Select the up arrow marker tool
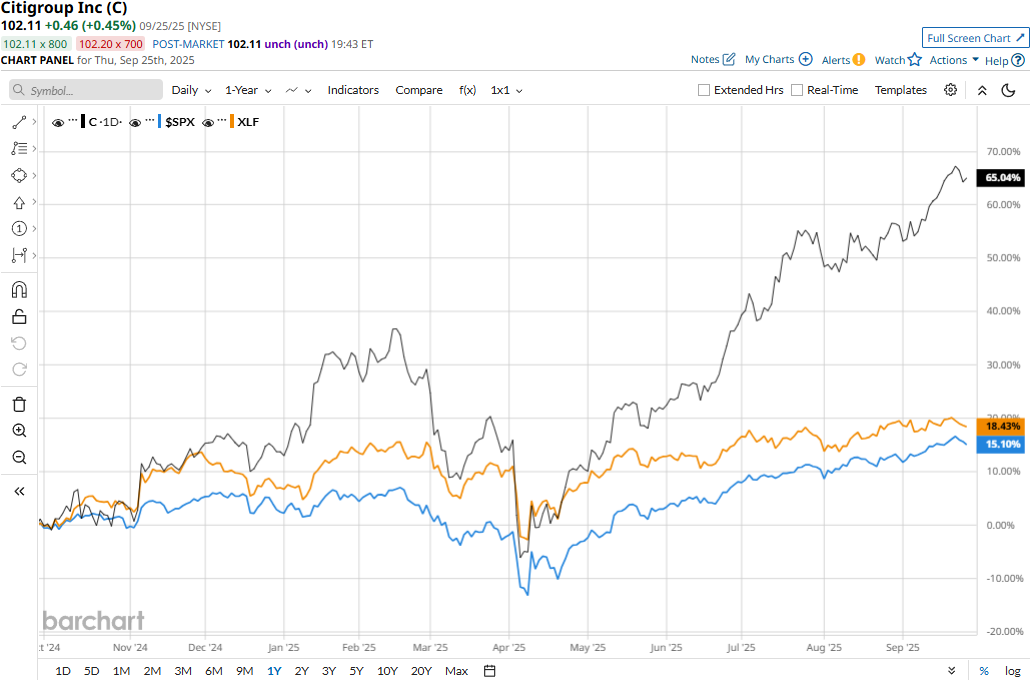Screen dimensions: 1031x680 coord(19,203)
